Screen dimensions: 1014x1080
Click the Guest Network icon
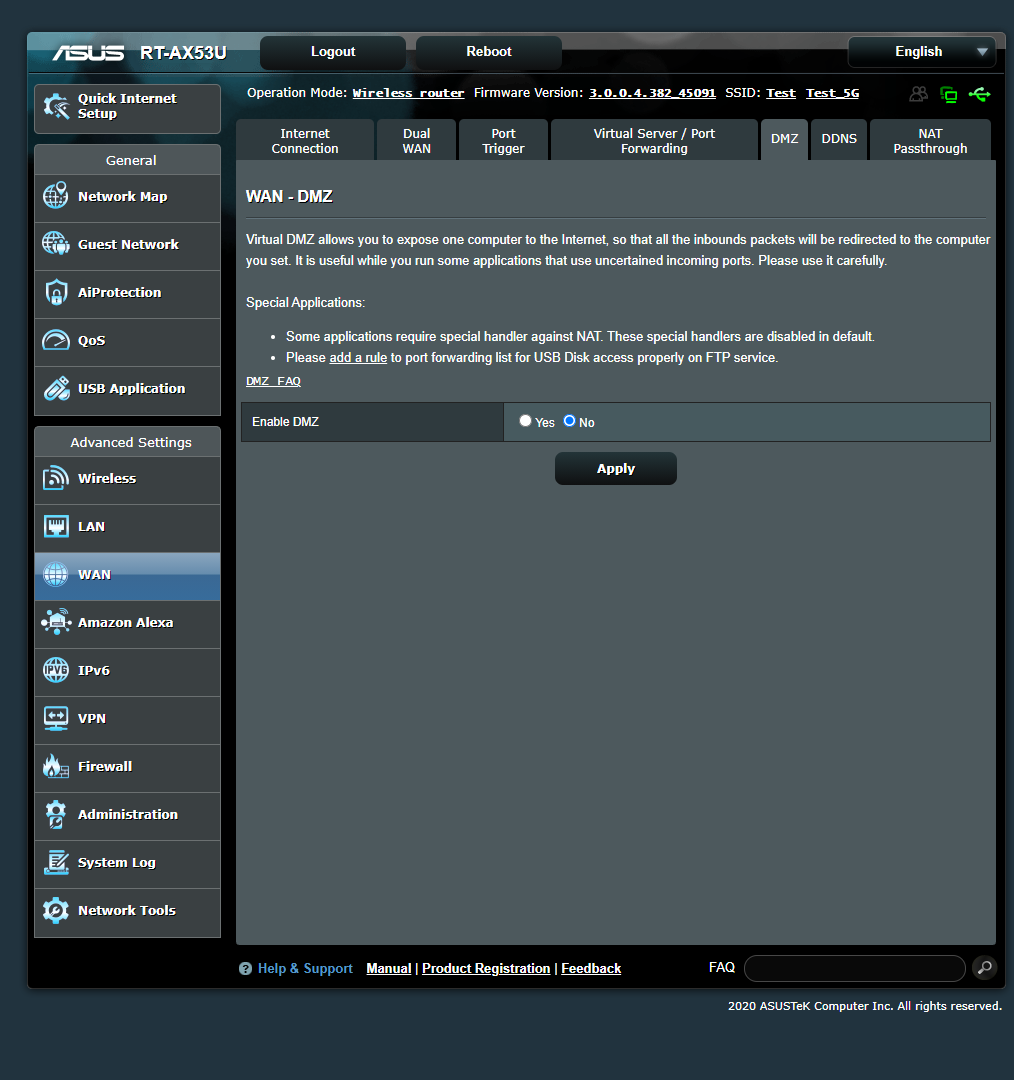tap(56, 244)
